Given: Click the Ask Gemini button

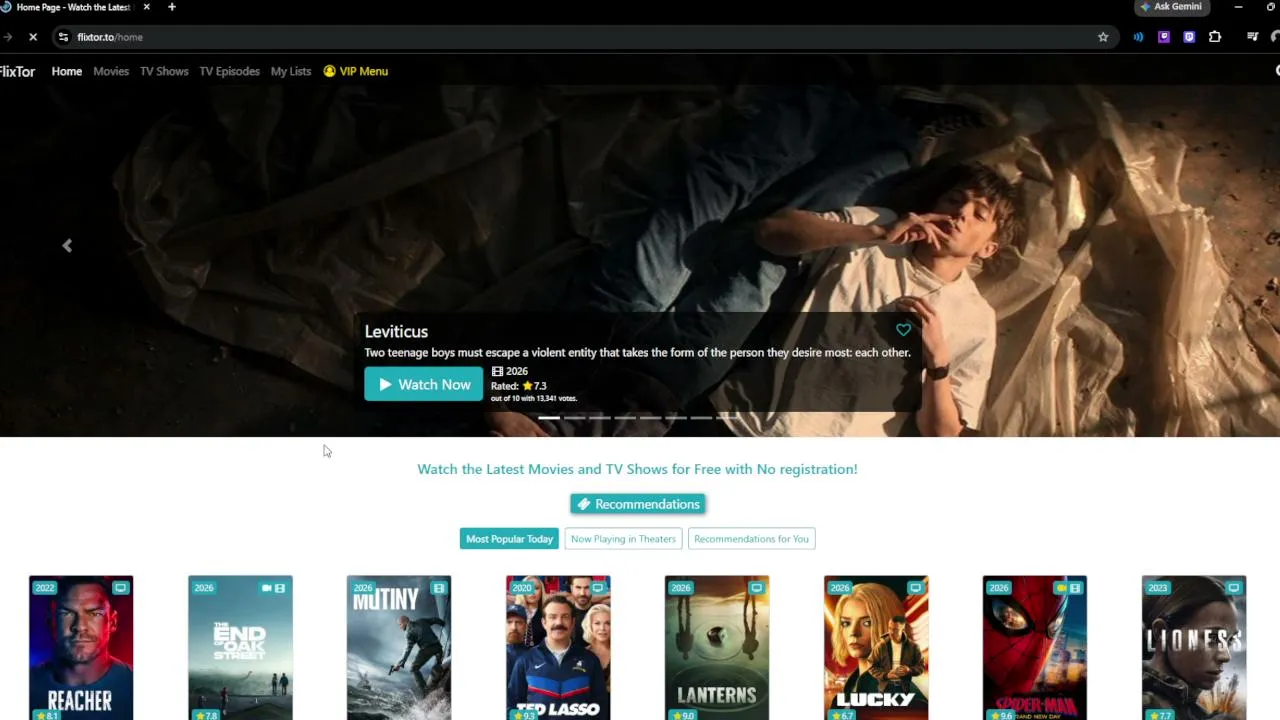Looking at the screenshot, I should click(1171, 7).
